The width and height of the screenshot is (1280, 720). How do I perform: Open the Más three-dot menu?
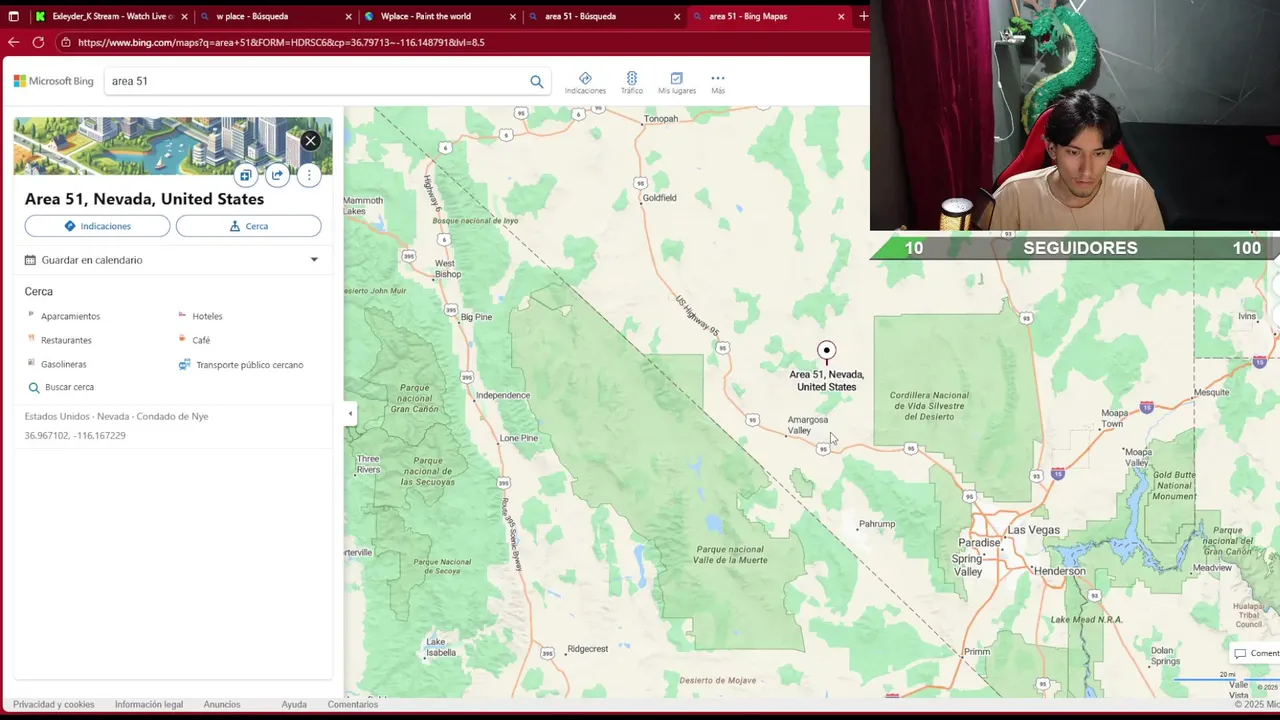click(718, 83)
